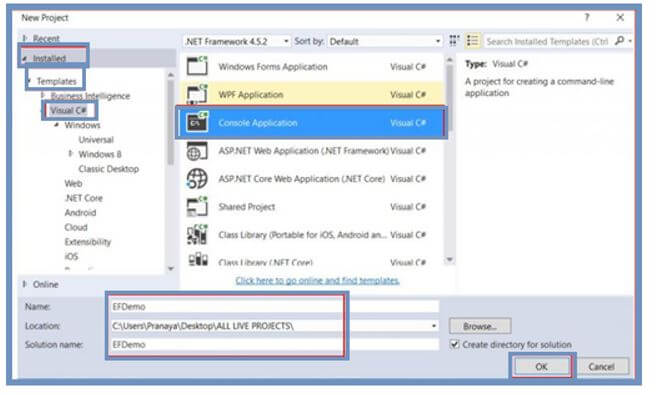Click the ASP.NET Web Application globe icon
663x395 pixels.
pos(197,151)
